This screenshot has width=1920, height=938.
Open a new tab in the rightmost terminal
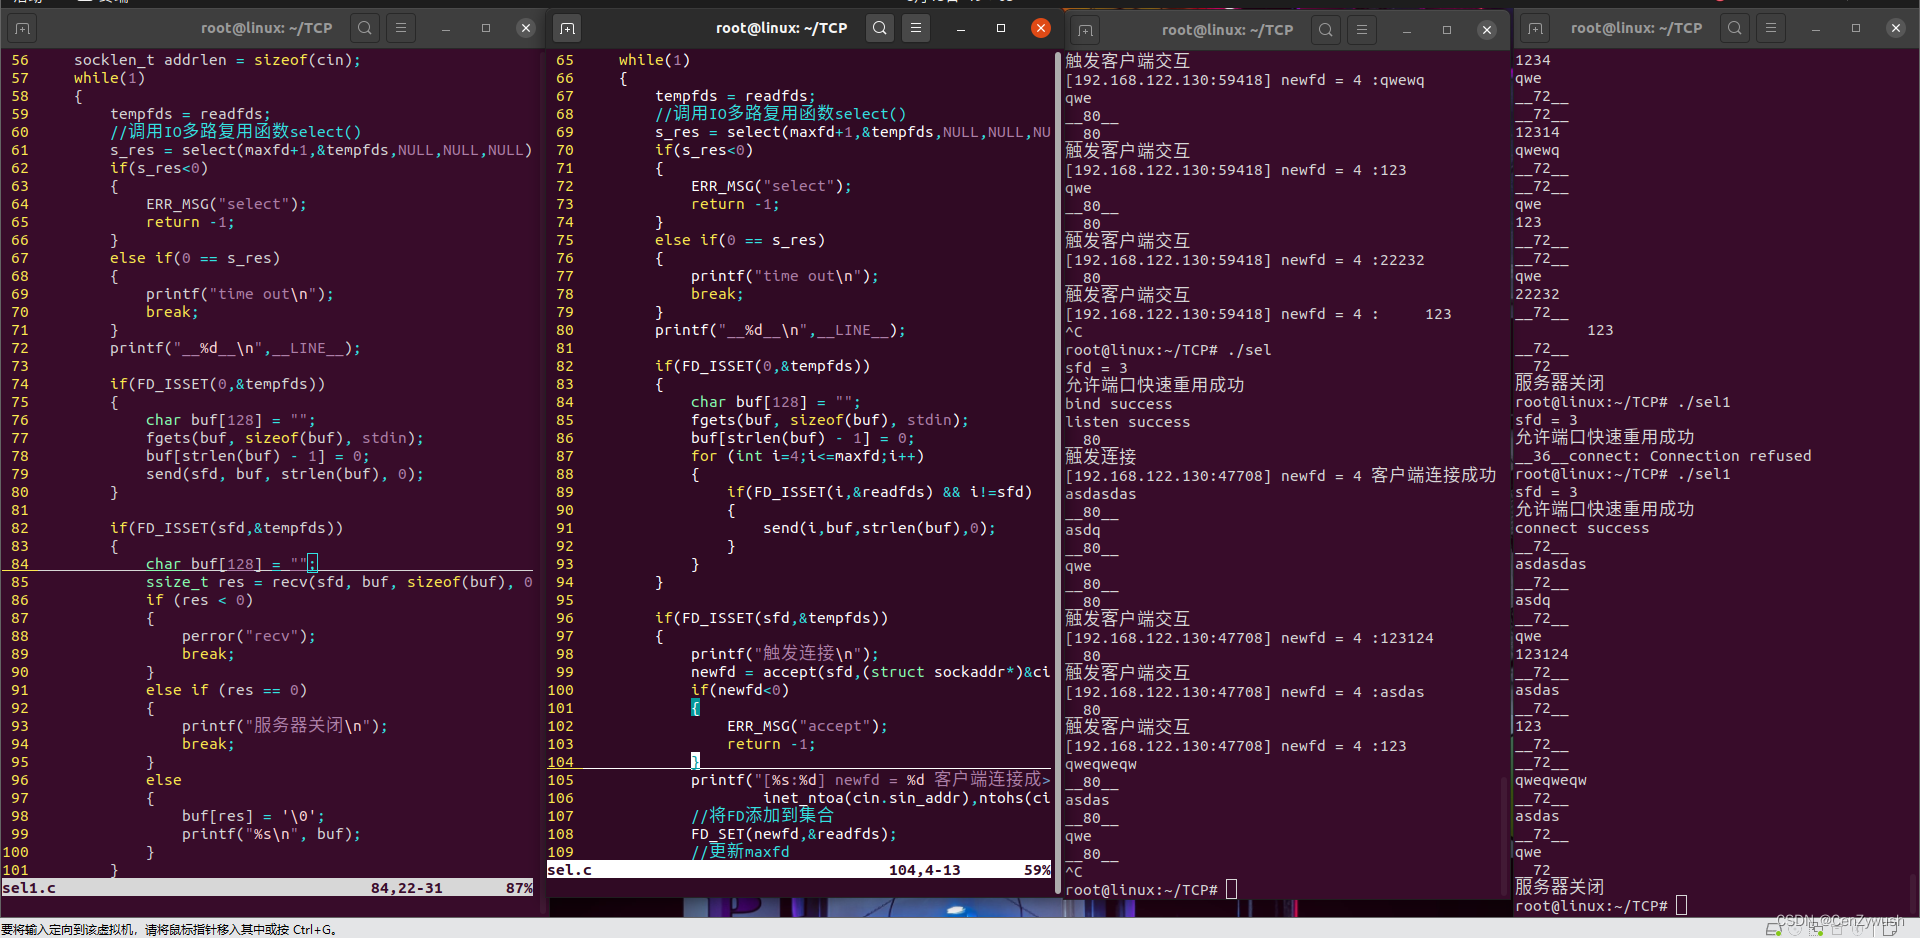[x=1537, y=28]
